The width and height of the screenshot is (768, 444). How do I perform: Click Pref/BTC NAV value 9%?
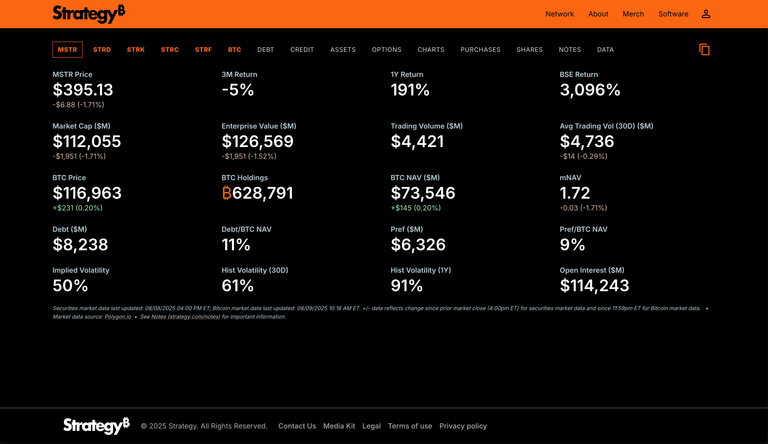572,245
